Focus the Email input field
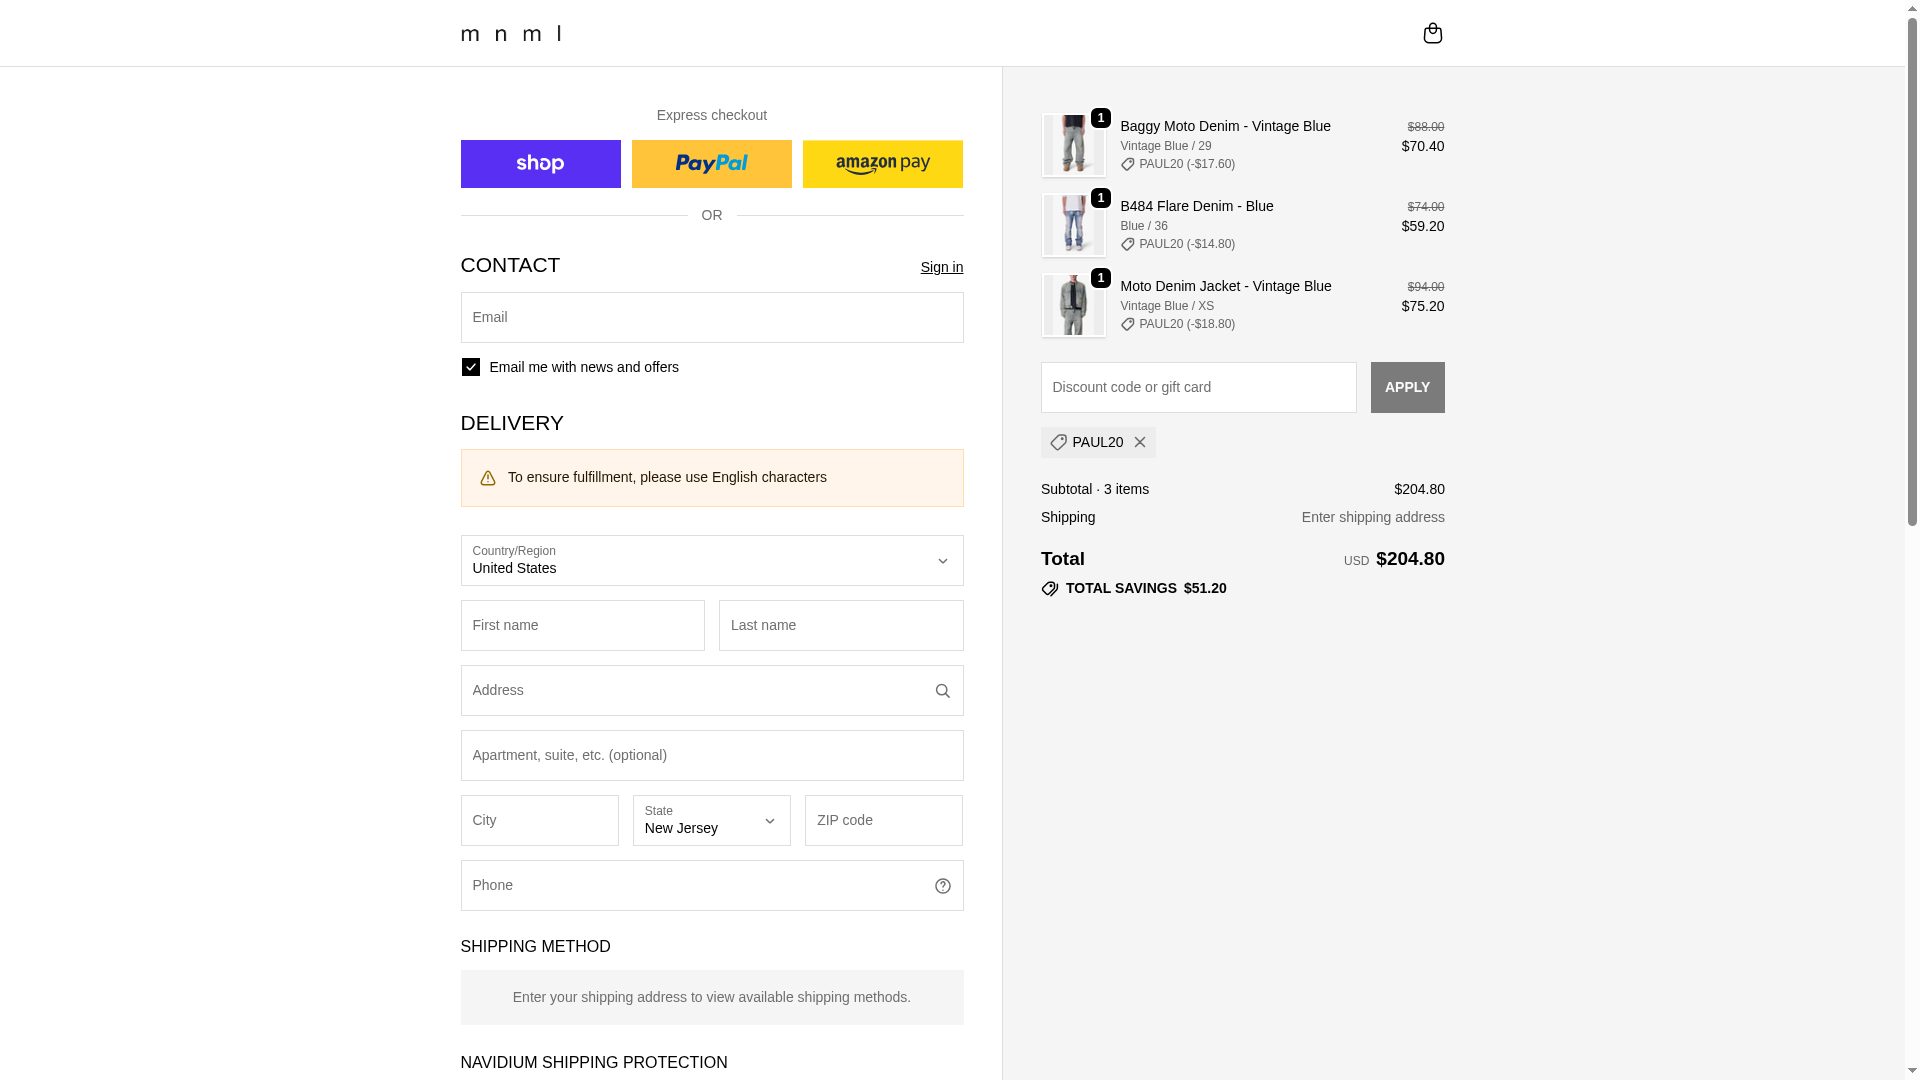Image resolution: width=1920 pixels, height=1080 pixels. [711, 318]
